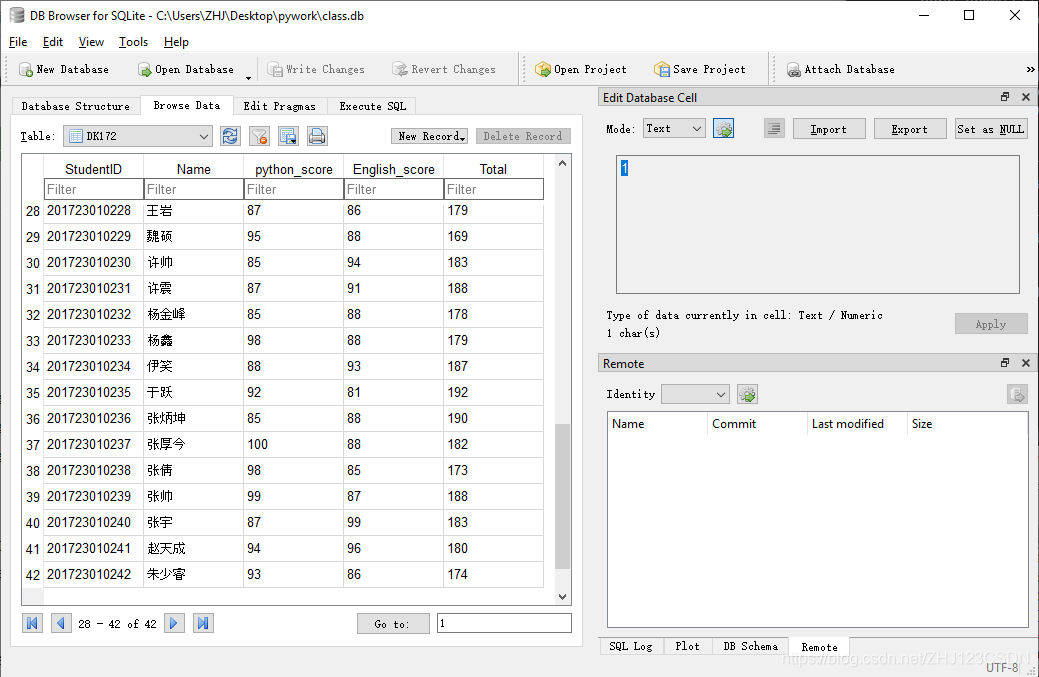Switch to the Database Structure tab

(x=76, y=106)
